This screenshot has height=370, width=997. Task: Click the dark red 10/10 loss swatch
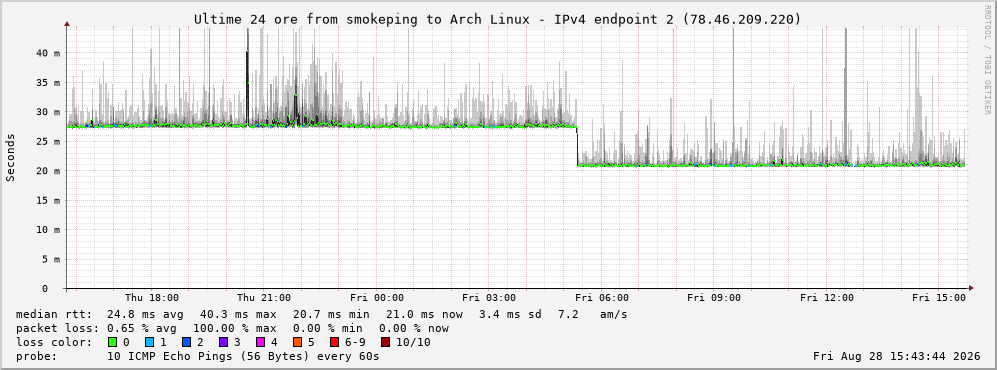tap(386, 343)
